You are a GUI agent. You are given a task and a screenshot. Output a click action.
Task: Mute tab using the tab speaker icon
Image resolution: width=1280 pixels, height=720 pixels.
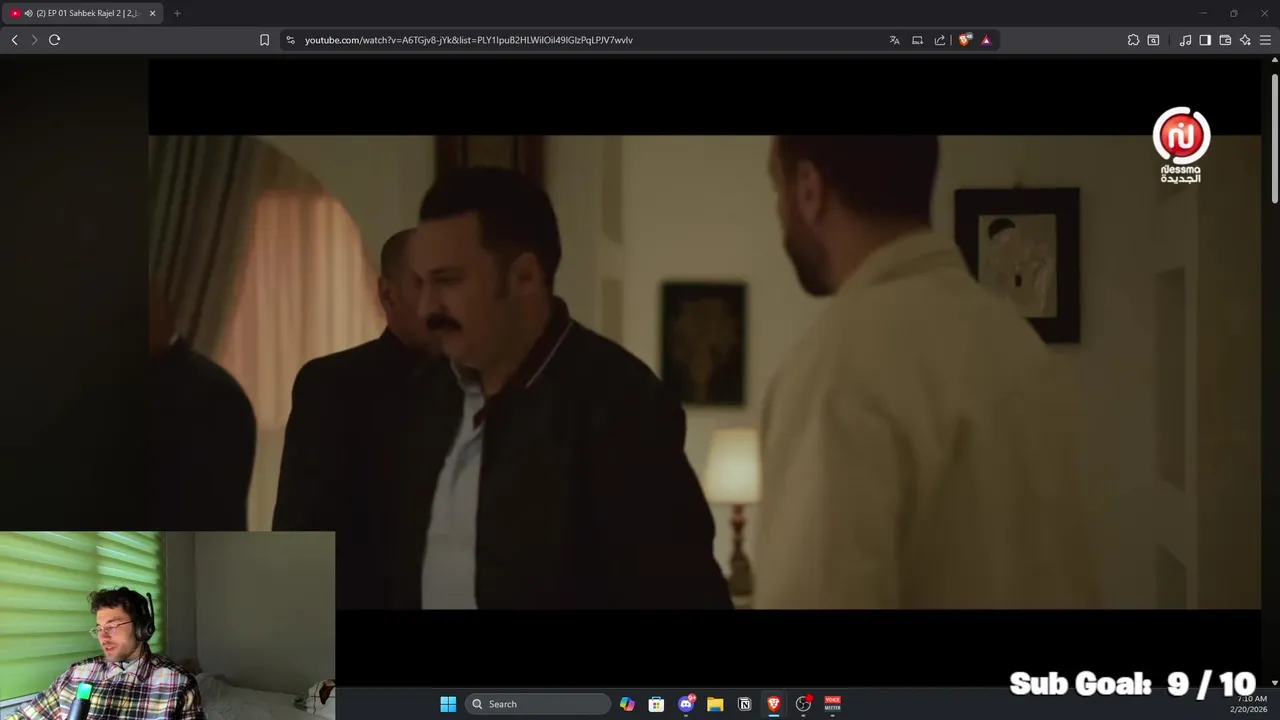(x=28, y=13)
